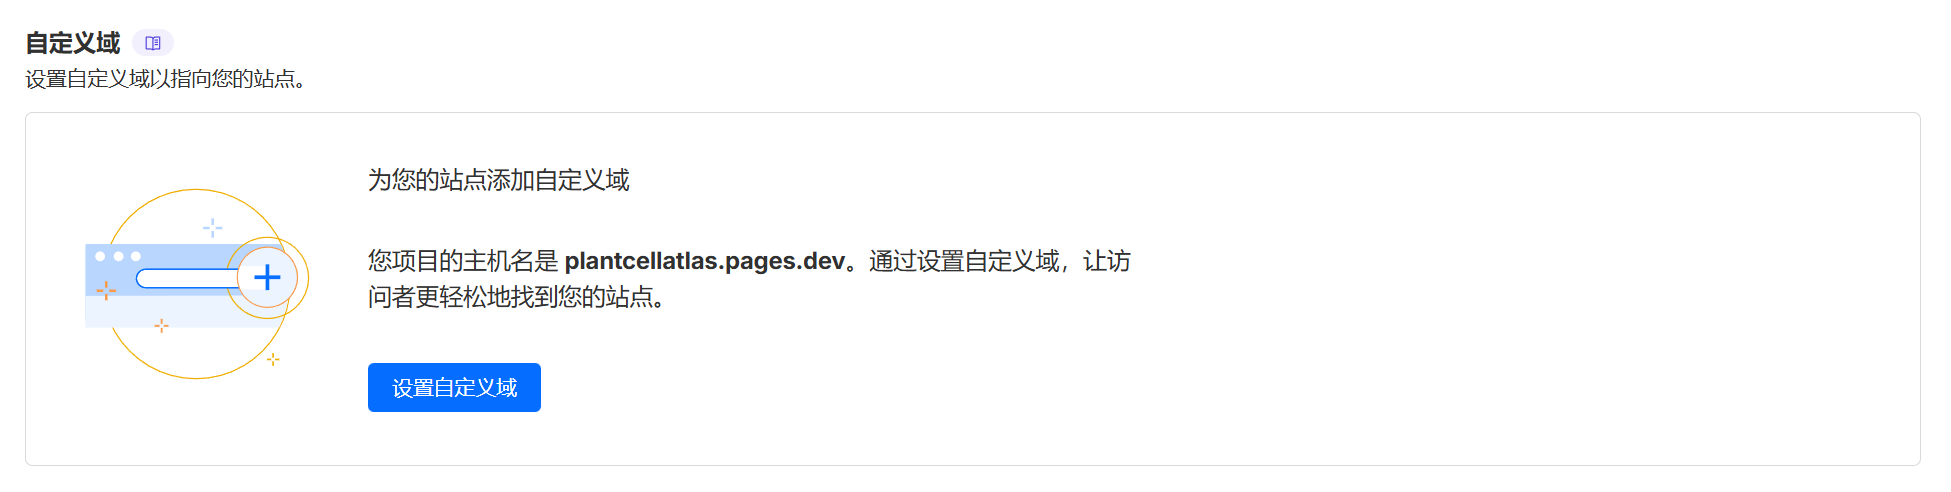This screenshot has height=492, width=1951.
Task: Click the orange sparkle left of address bar
Action: (106, 291)
